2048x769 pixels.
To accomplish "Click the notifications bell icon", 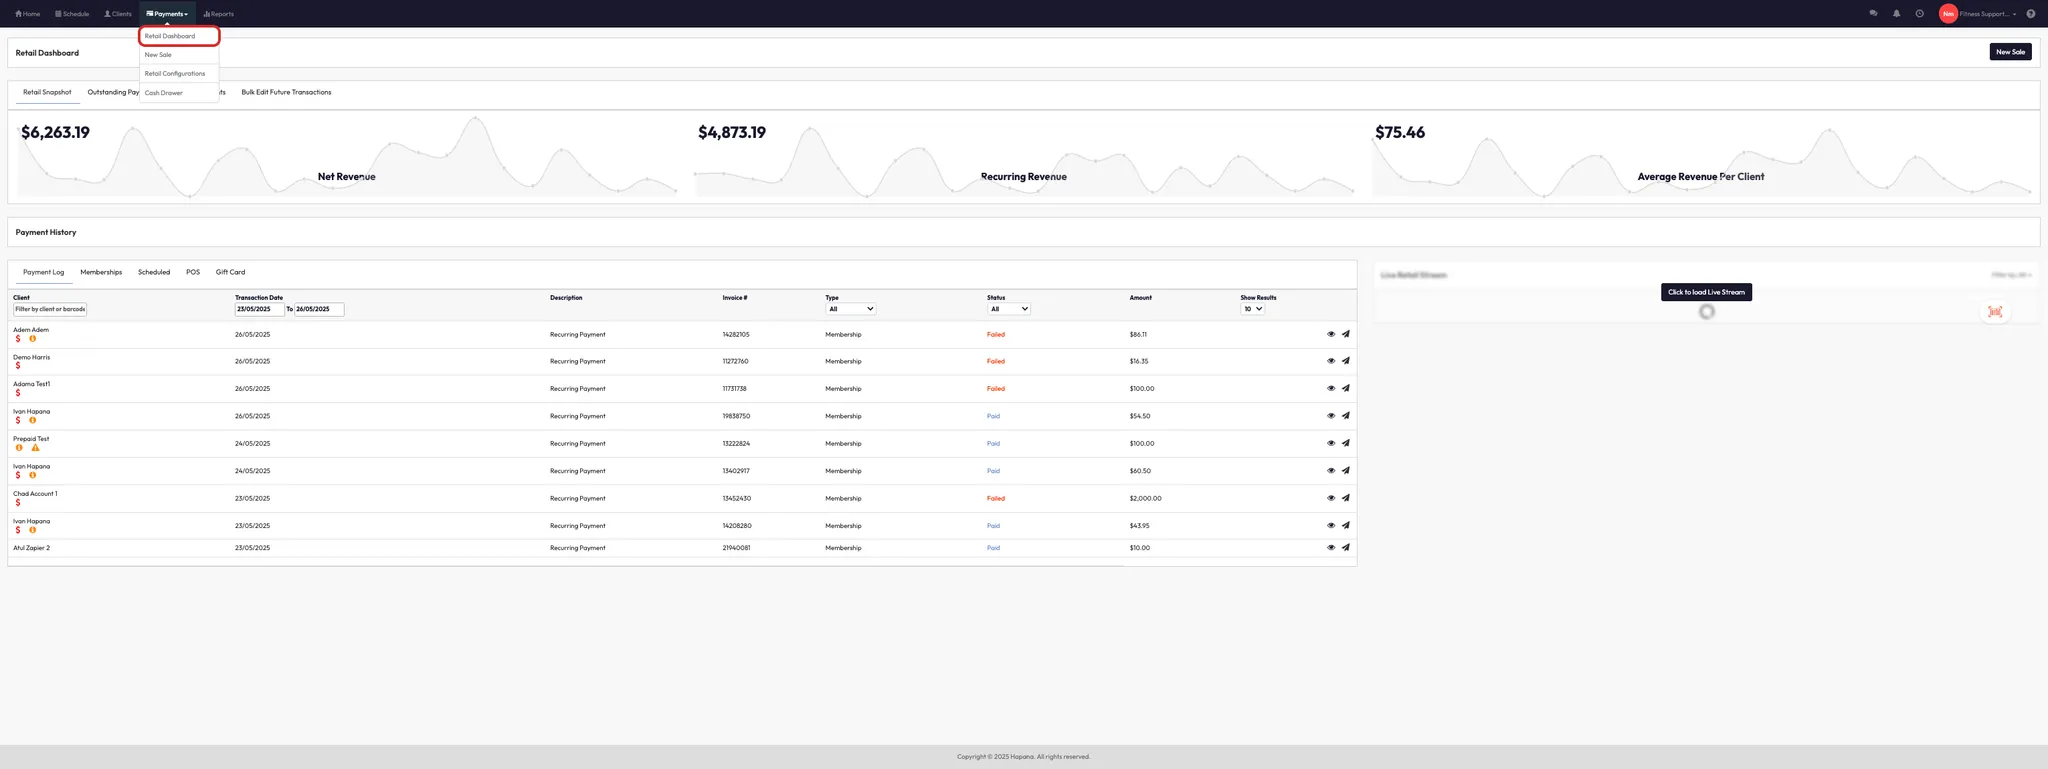I will 1896,14.
